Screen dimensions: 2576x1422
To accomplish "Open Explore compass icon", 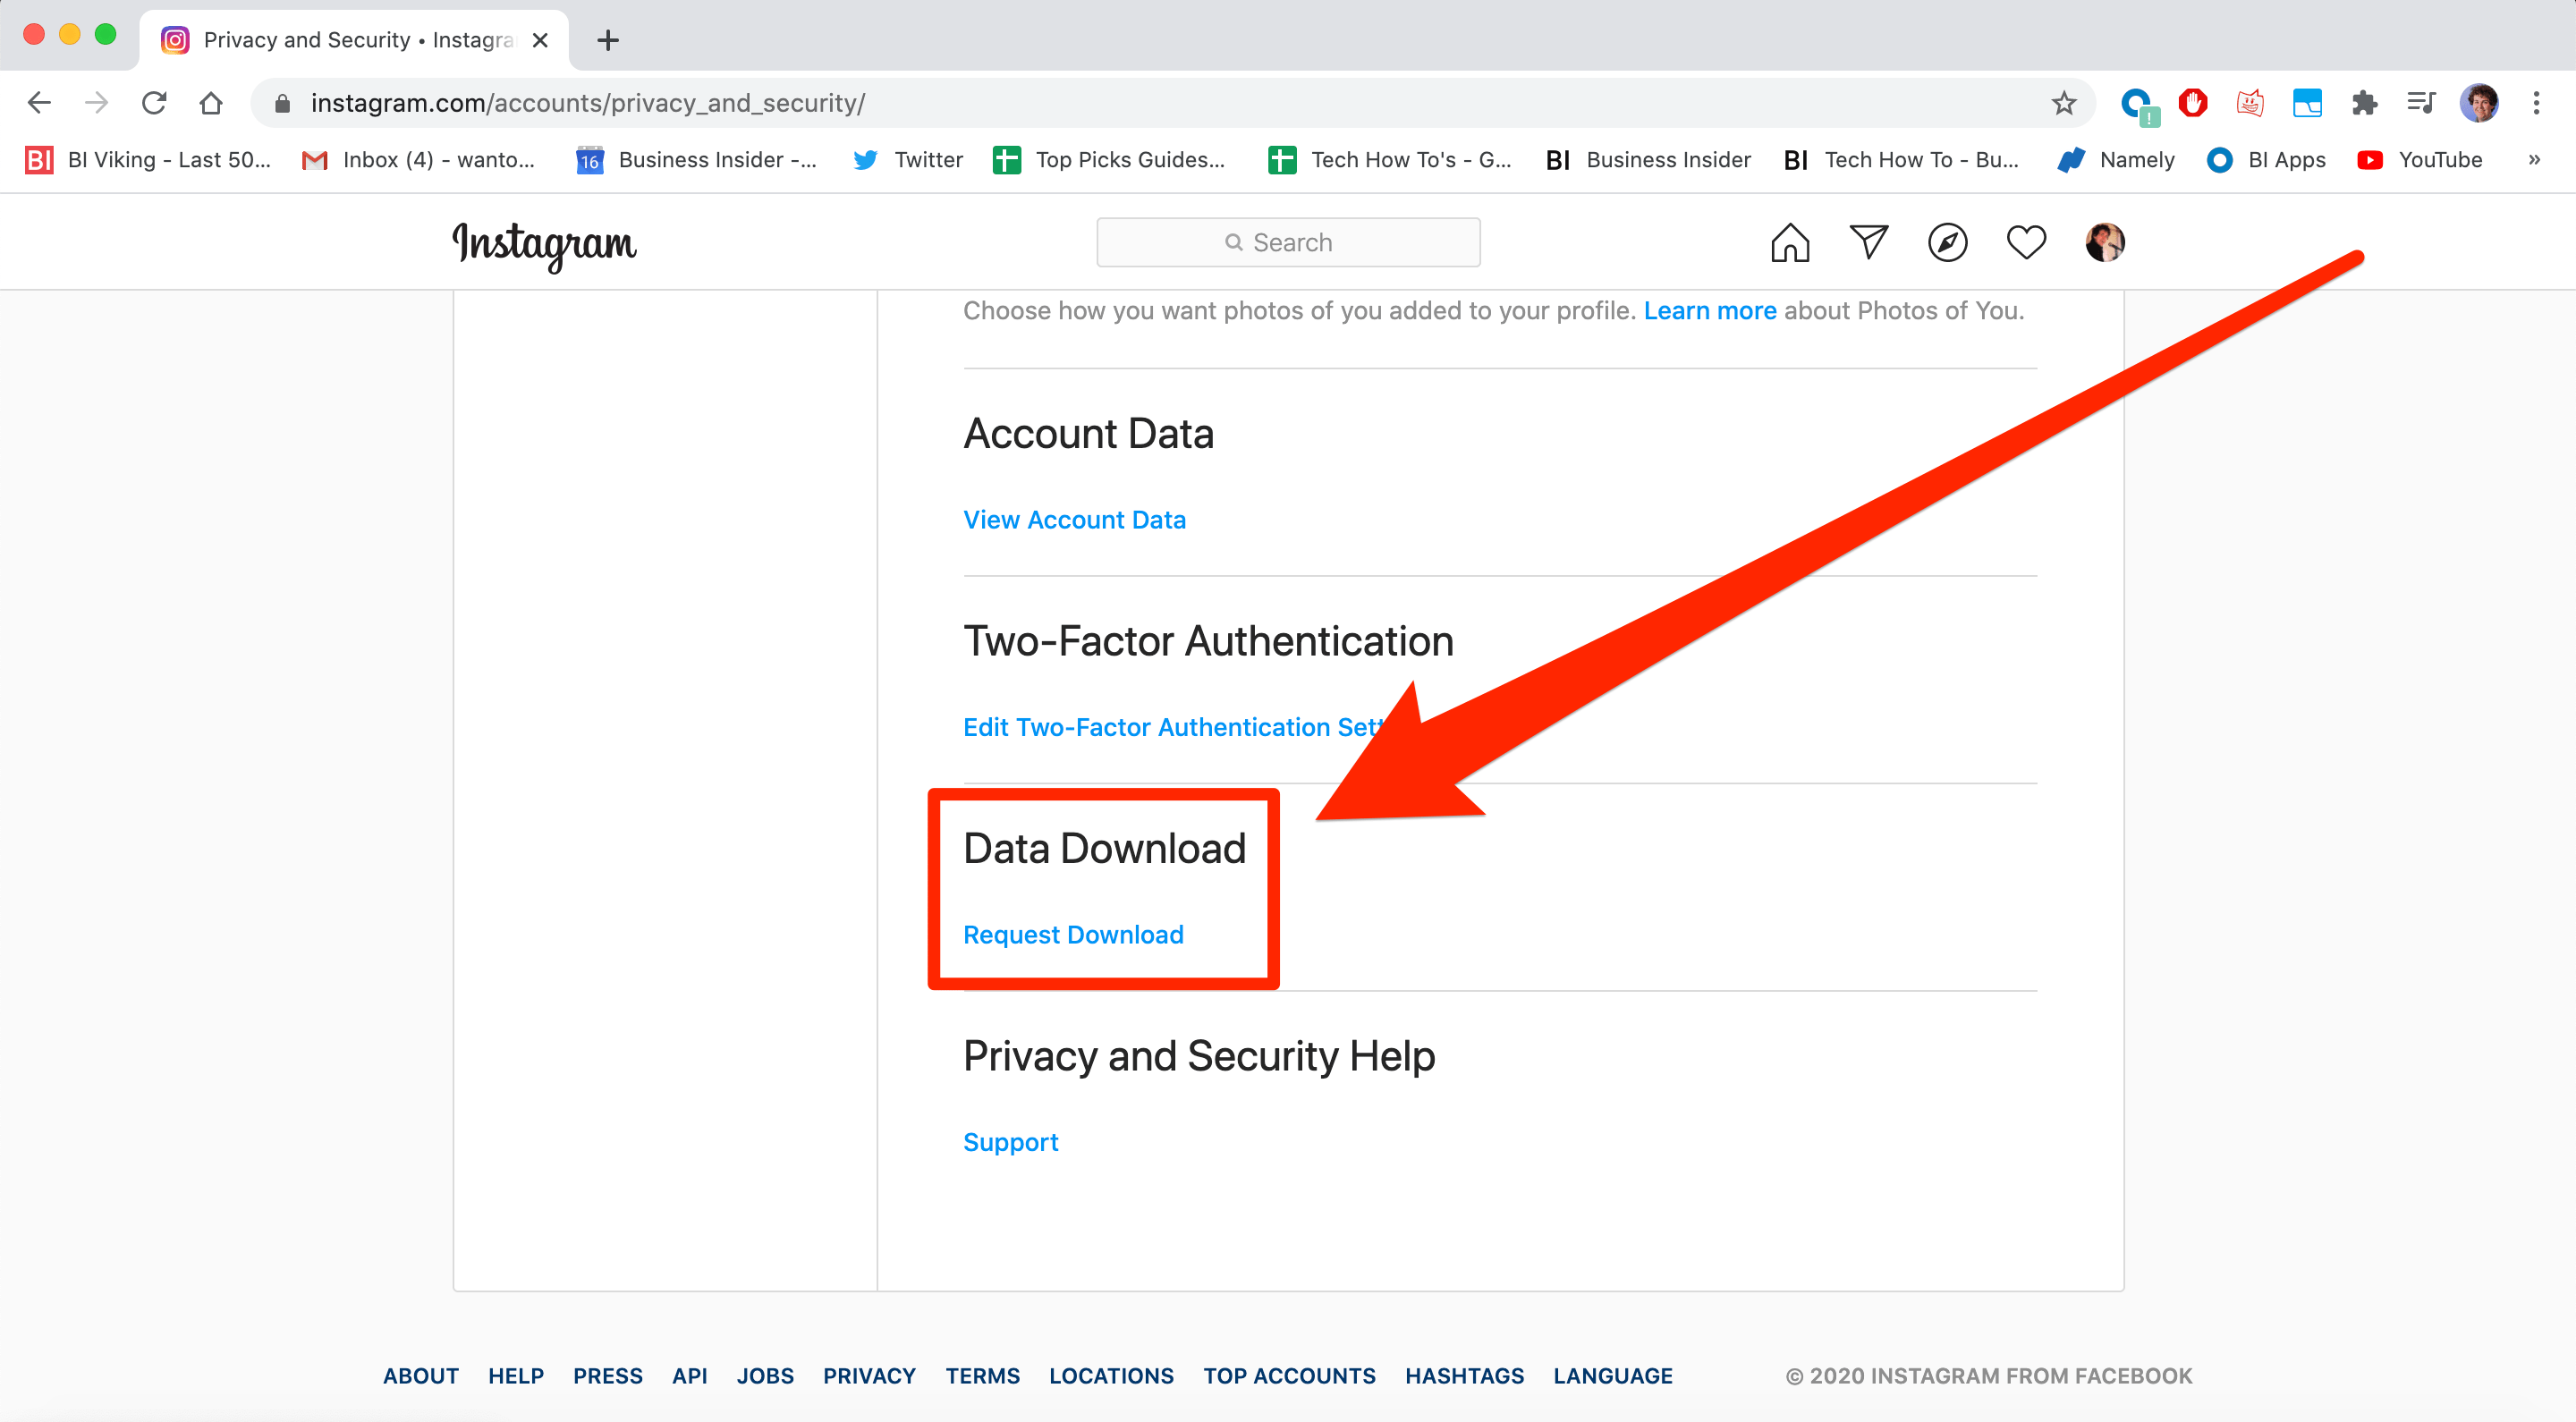I will [x=1947, y=243].
